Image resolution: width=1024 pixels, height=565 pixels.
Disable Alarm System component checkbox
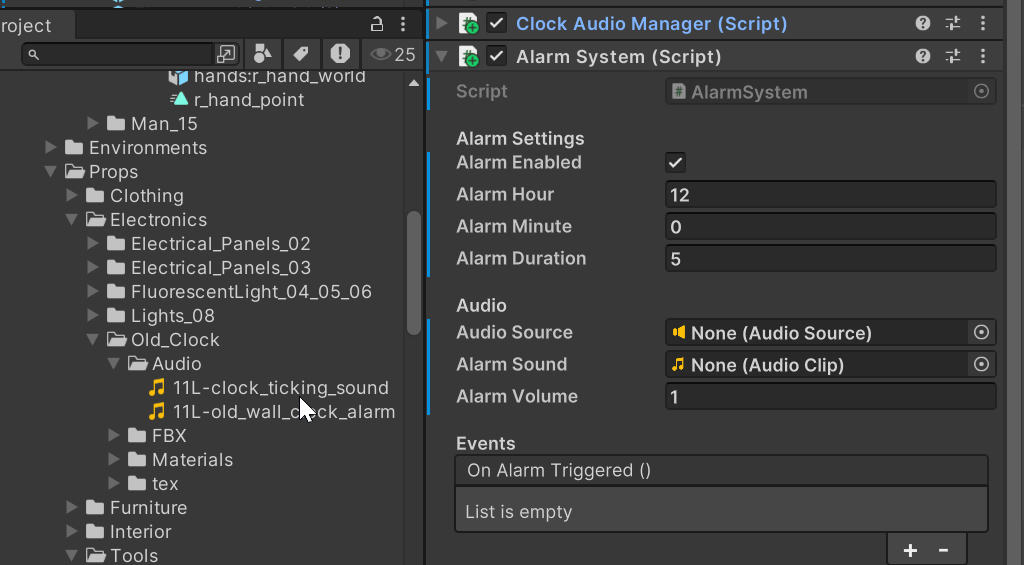[496, 56]
